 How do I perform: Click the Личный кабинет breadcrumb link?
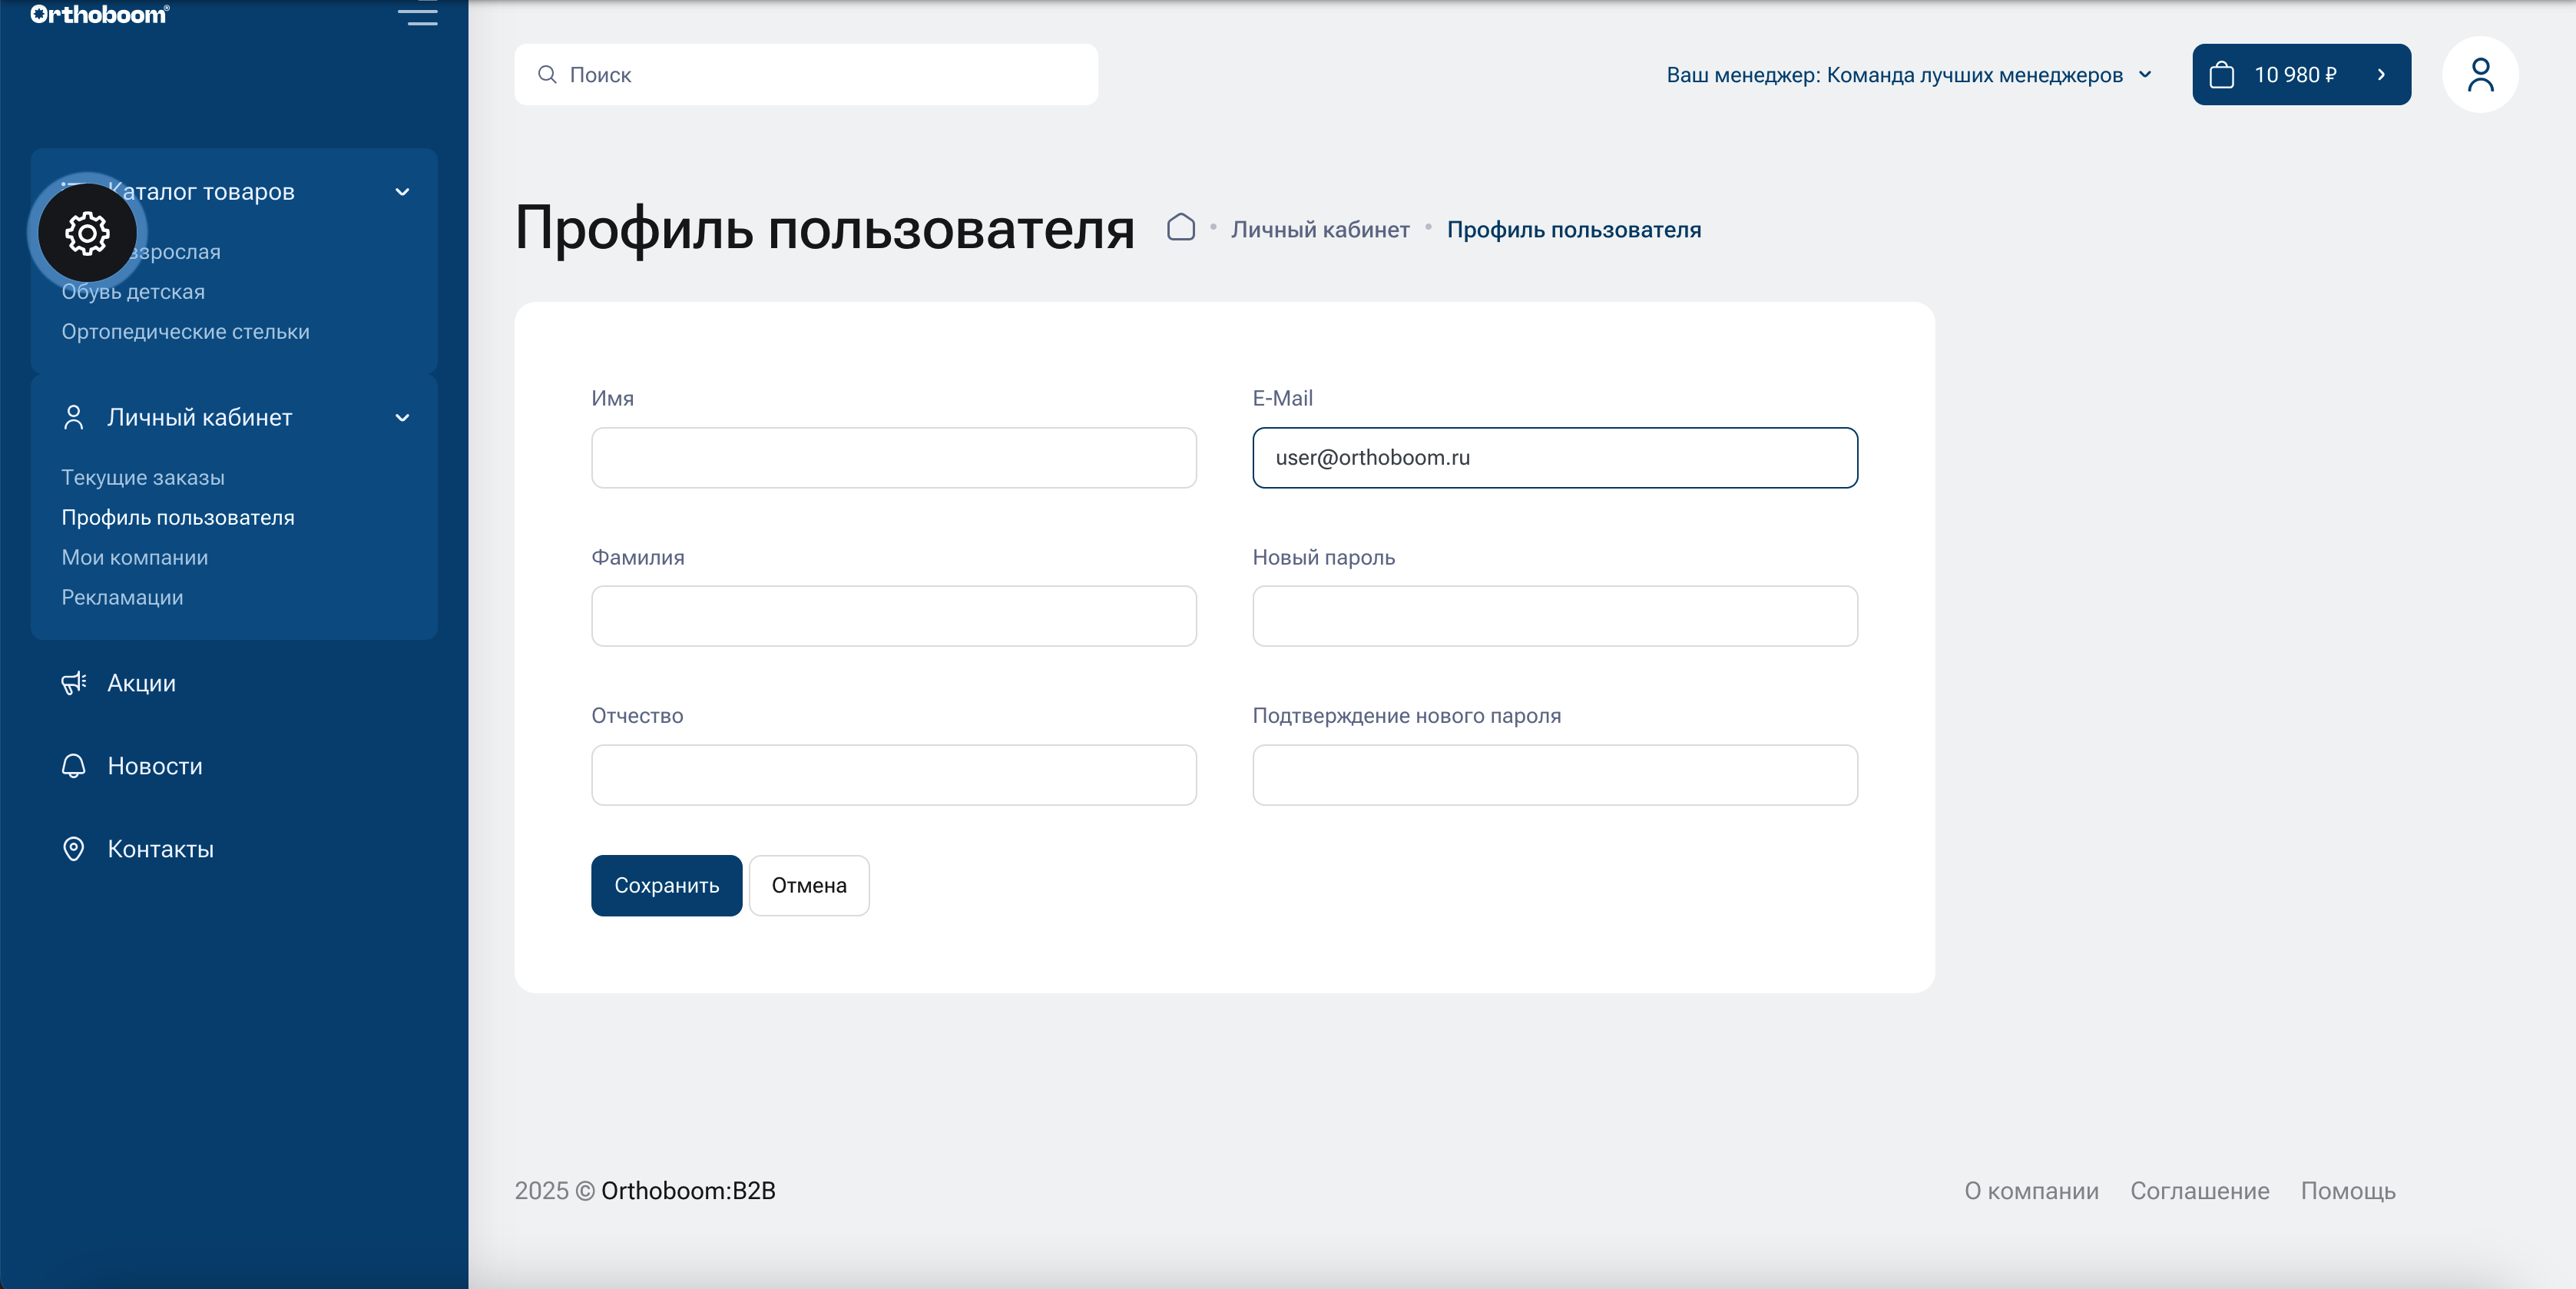(1320, 228)
